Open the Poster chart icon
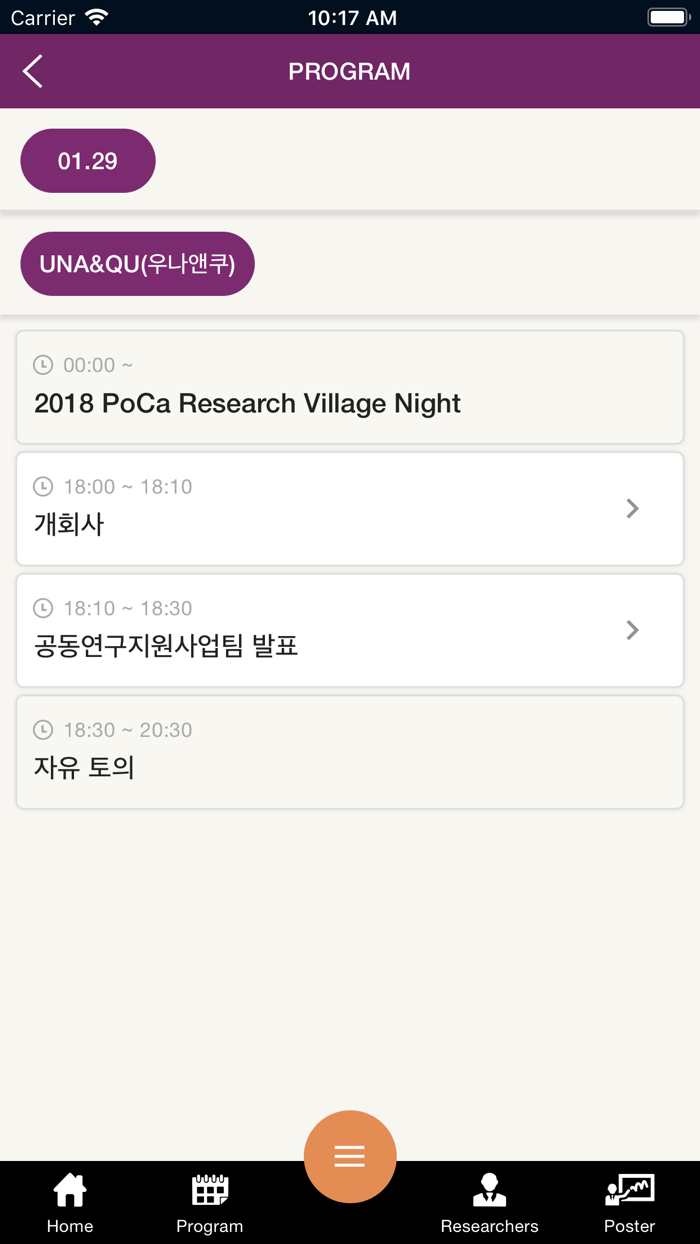Viewport: 700px width, 1244px height. (629, 1190)
